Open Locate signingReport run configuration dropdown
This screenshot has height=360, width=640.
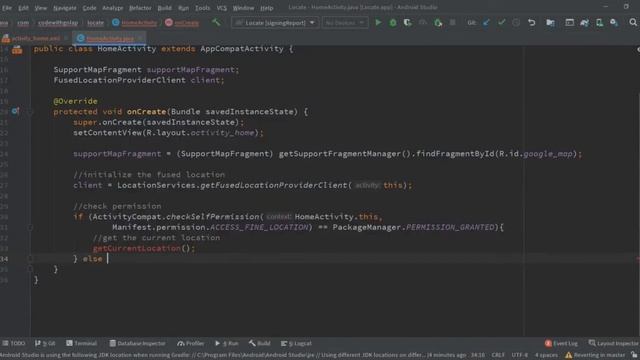(275, 22)
